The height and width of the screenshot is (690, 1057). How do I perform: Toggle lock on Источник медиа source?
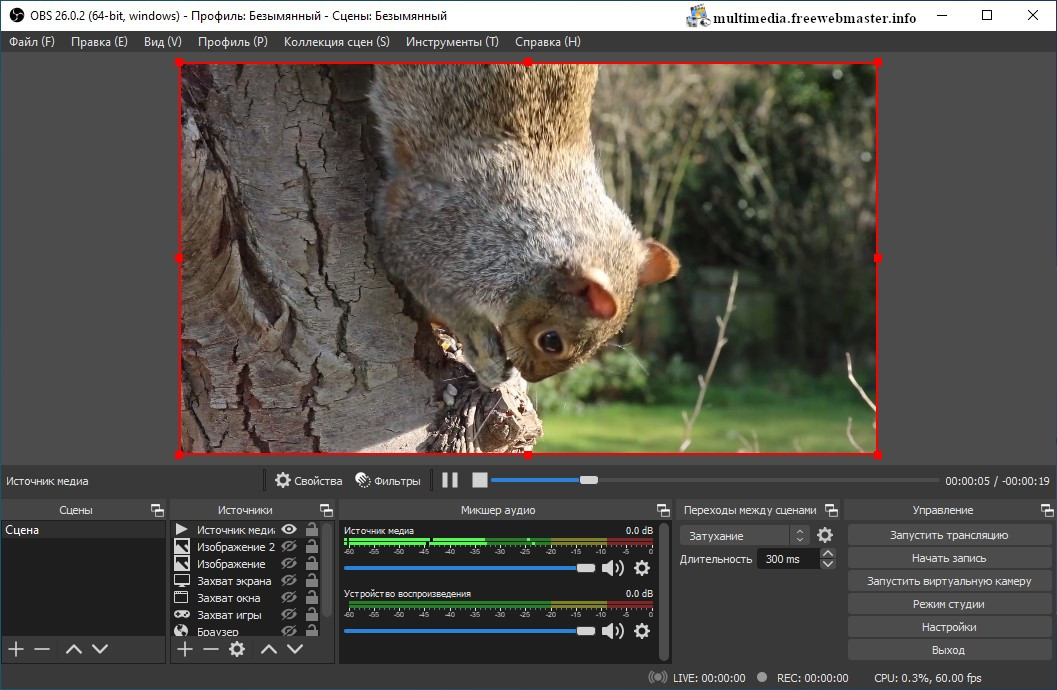(311, 529)
